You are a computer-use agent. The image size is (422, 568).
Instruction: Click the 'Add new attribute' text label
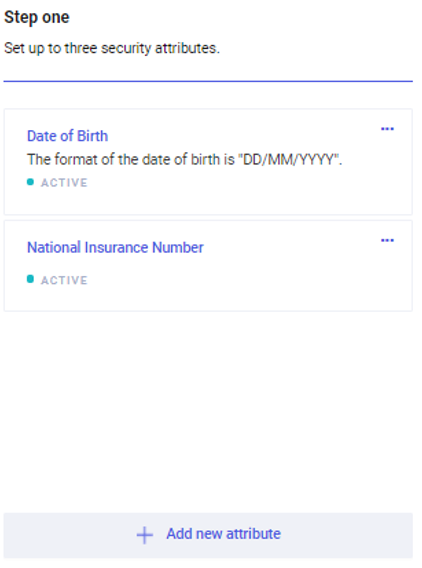pyautogui.click(x=223, y=534)
